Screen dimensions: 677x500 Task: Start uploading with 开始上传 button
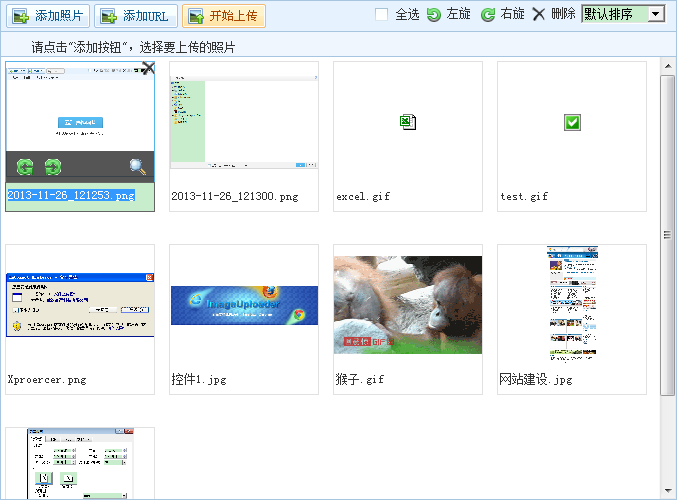click(224, 16)
